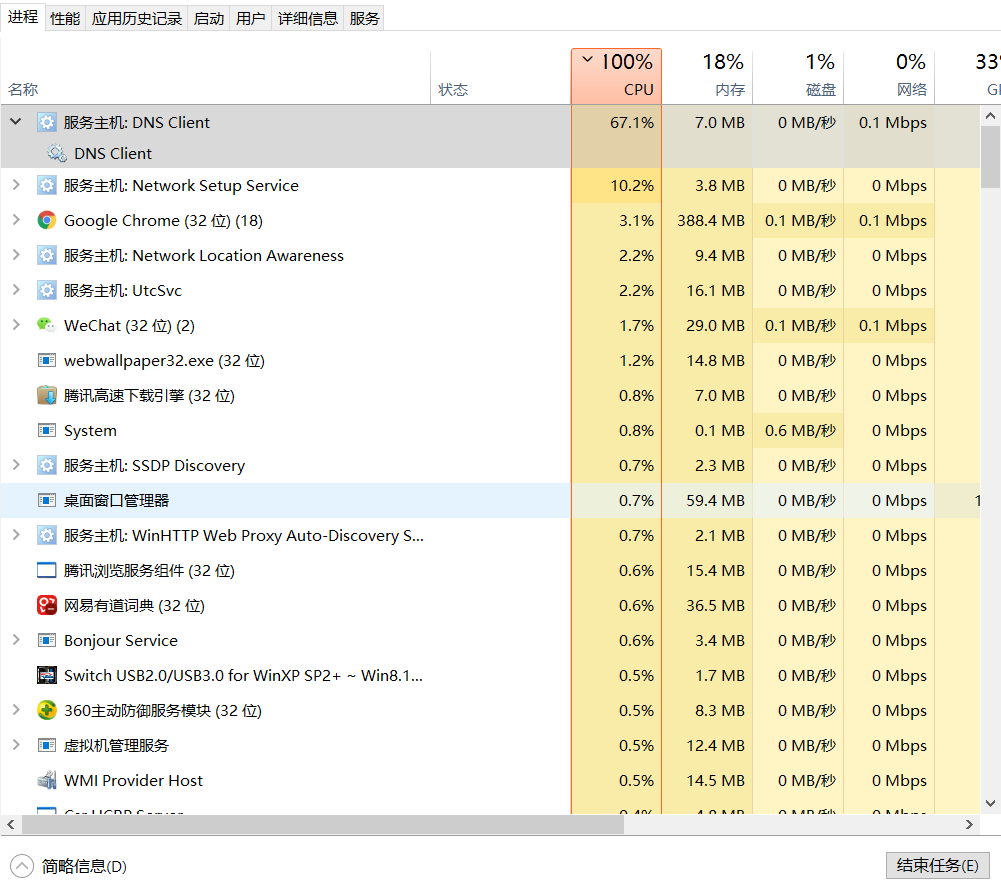Click the 结束任务 button
The image size is (1001, 896).
pos(937,866)
